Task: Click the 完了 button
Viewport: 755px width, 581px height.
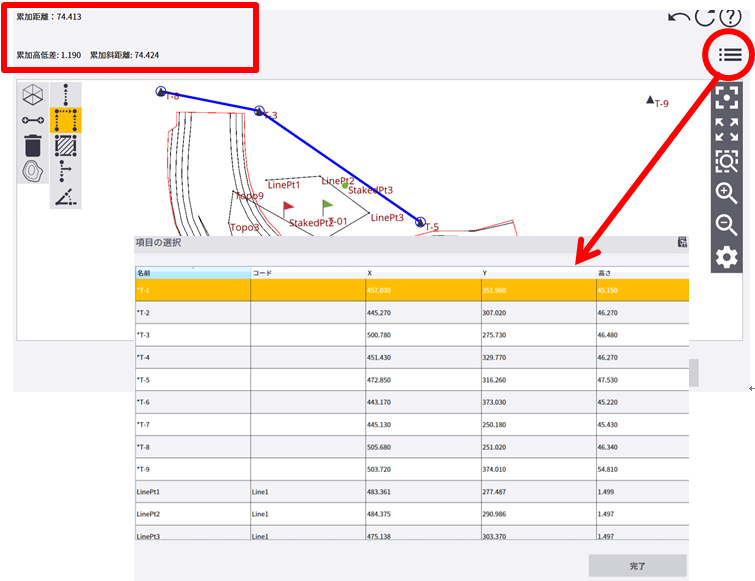Action: [637, 566]
